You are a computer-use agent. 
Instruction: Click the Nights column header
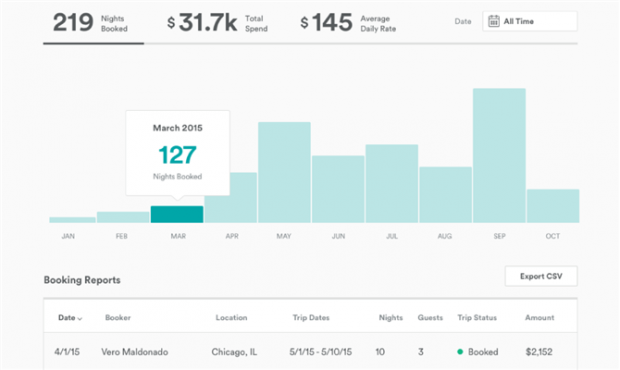click(391, 317)
